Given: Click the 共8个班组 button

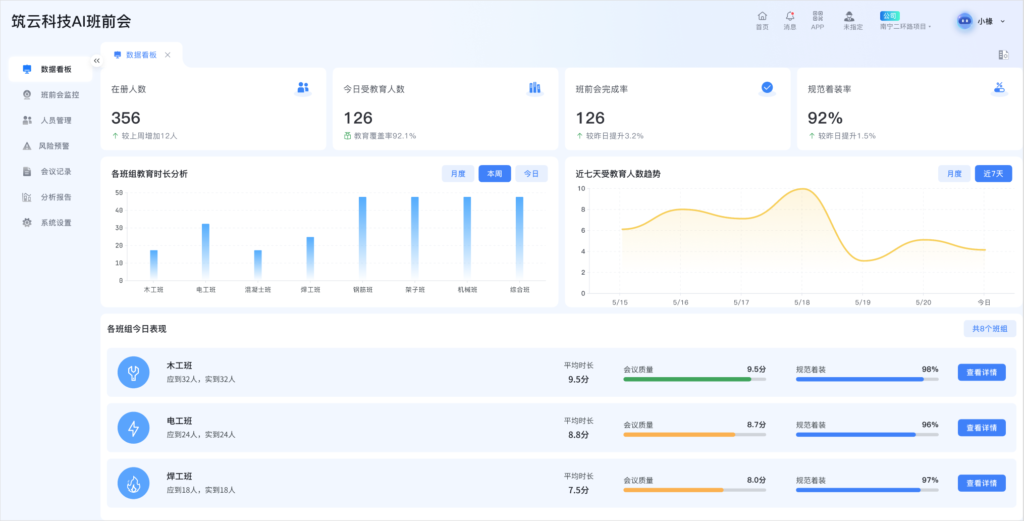Looking at the screenshot, I should click(x=990, y=328).
